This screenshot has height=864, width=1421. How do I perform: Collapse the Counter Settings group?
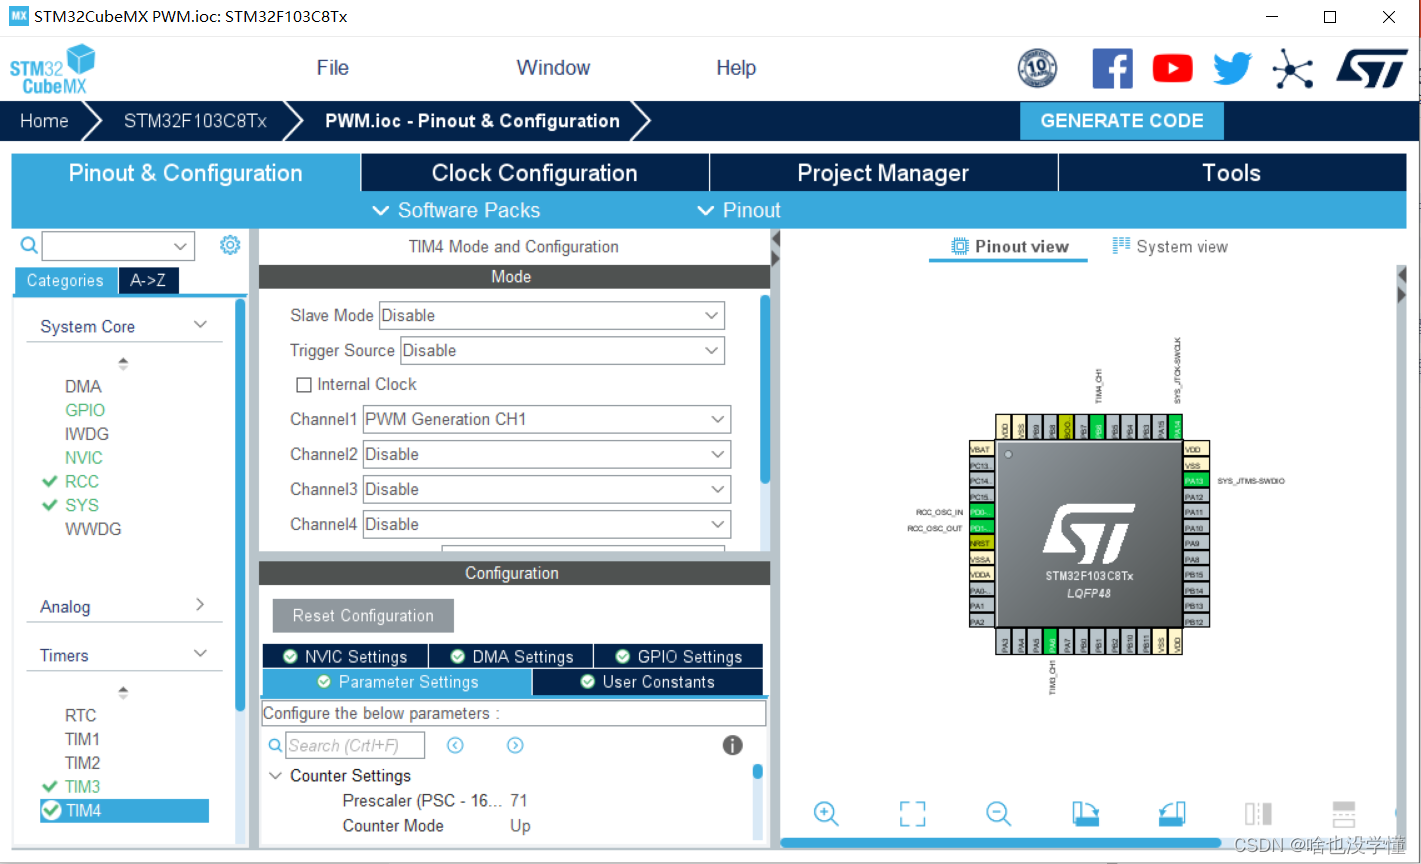(275, 776)
